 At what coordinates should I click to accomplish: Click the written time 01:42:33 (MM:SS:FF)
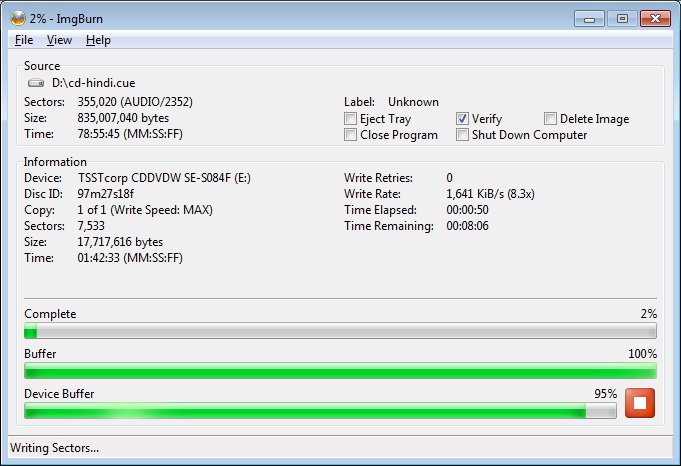(x=130, y=258)
